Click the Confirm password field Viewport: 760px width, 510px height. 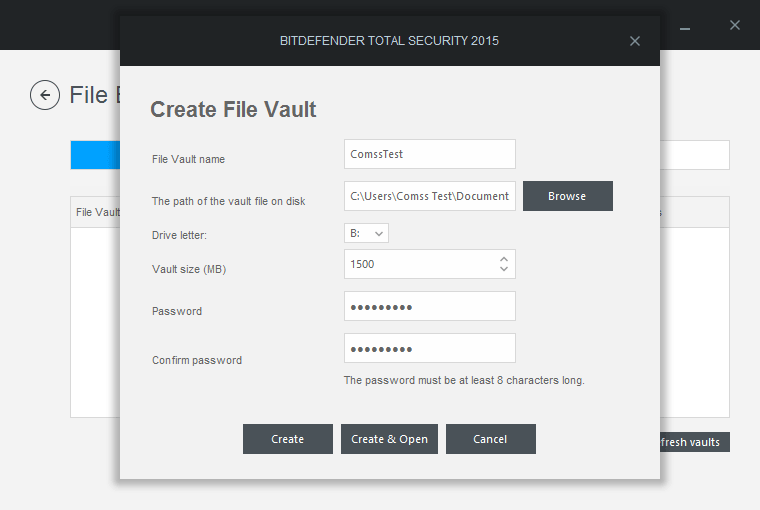point(429,348)
